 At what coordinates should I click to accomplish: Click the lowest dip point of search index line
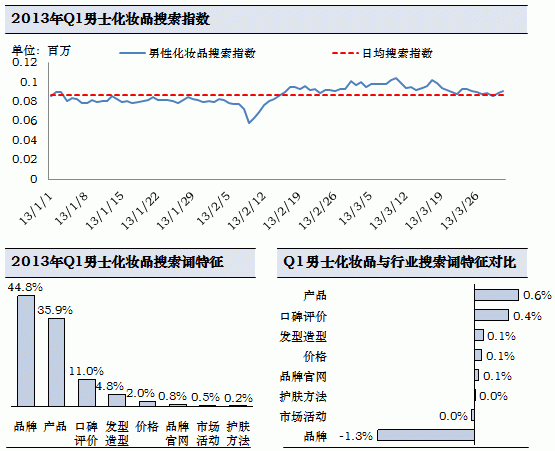249,123
